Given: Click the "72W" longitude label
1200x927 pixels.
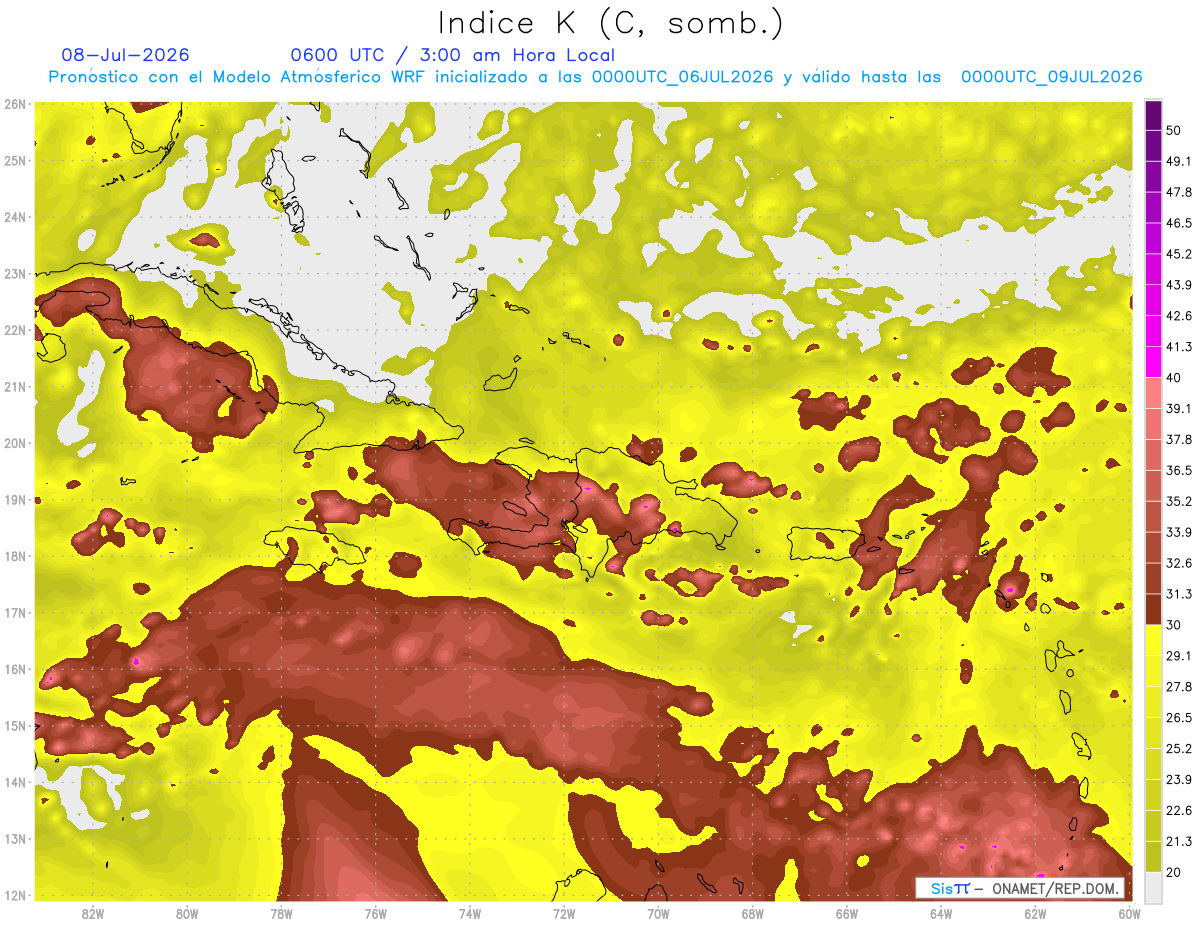Looking at the screenshot, I should [564, 913].
